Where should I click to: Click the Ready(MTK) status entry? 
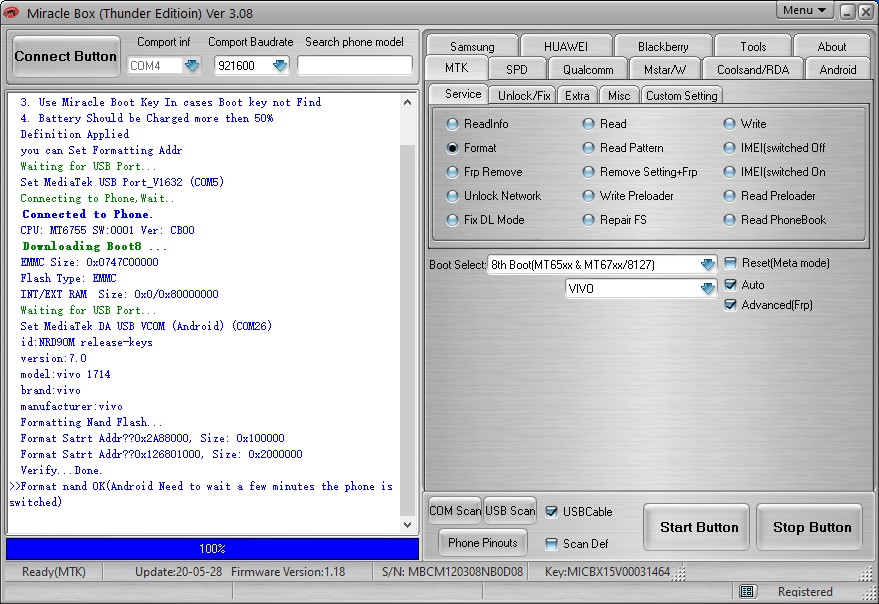pyautogui.click(x=54, y=571)
